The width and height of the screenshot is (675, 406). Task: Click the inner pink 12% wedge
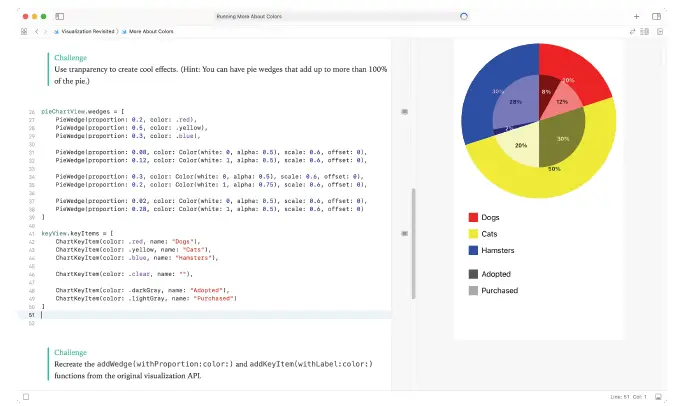(x=563, y=103)
